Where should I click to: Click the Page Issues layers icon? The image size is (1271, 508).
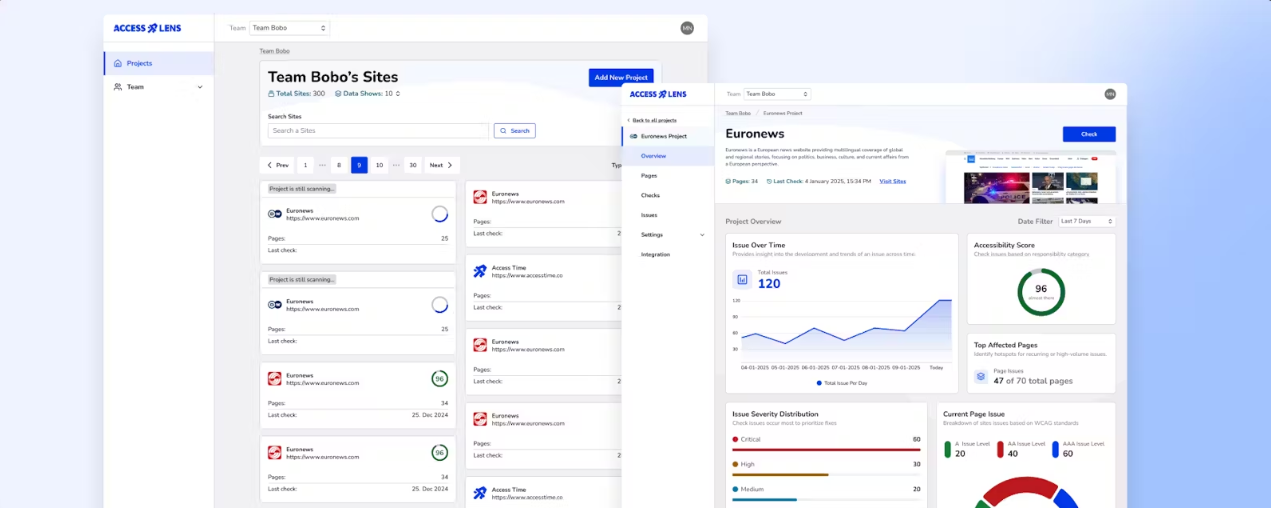pyautogui.click(x=982, y=376)
